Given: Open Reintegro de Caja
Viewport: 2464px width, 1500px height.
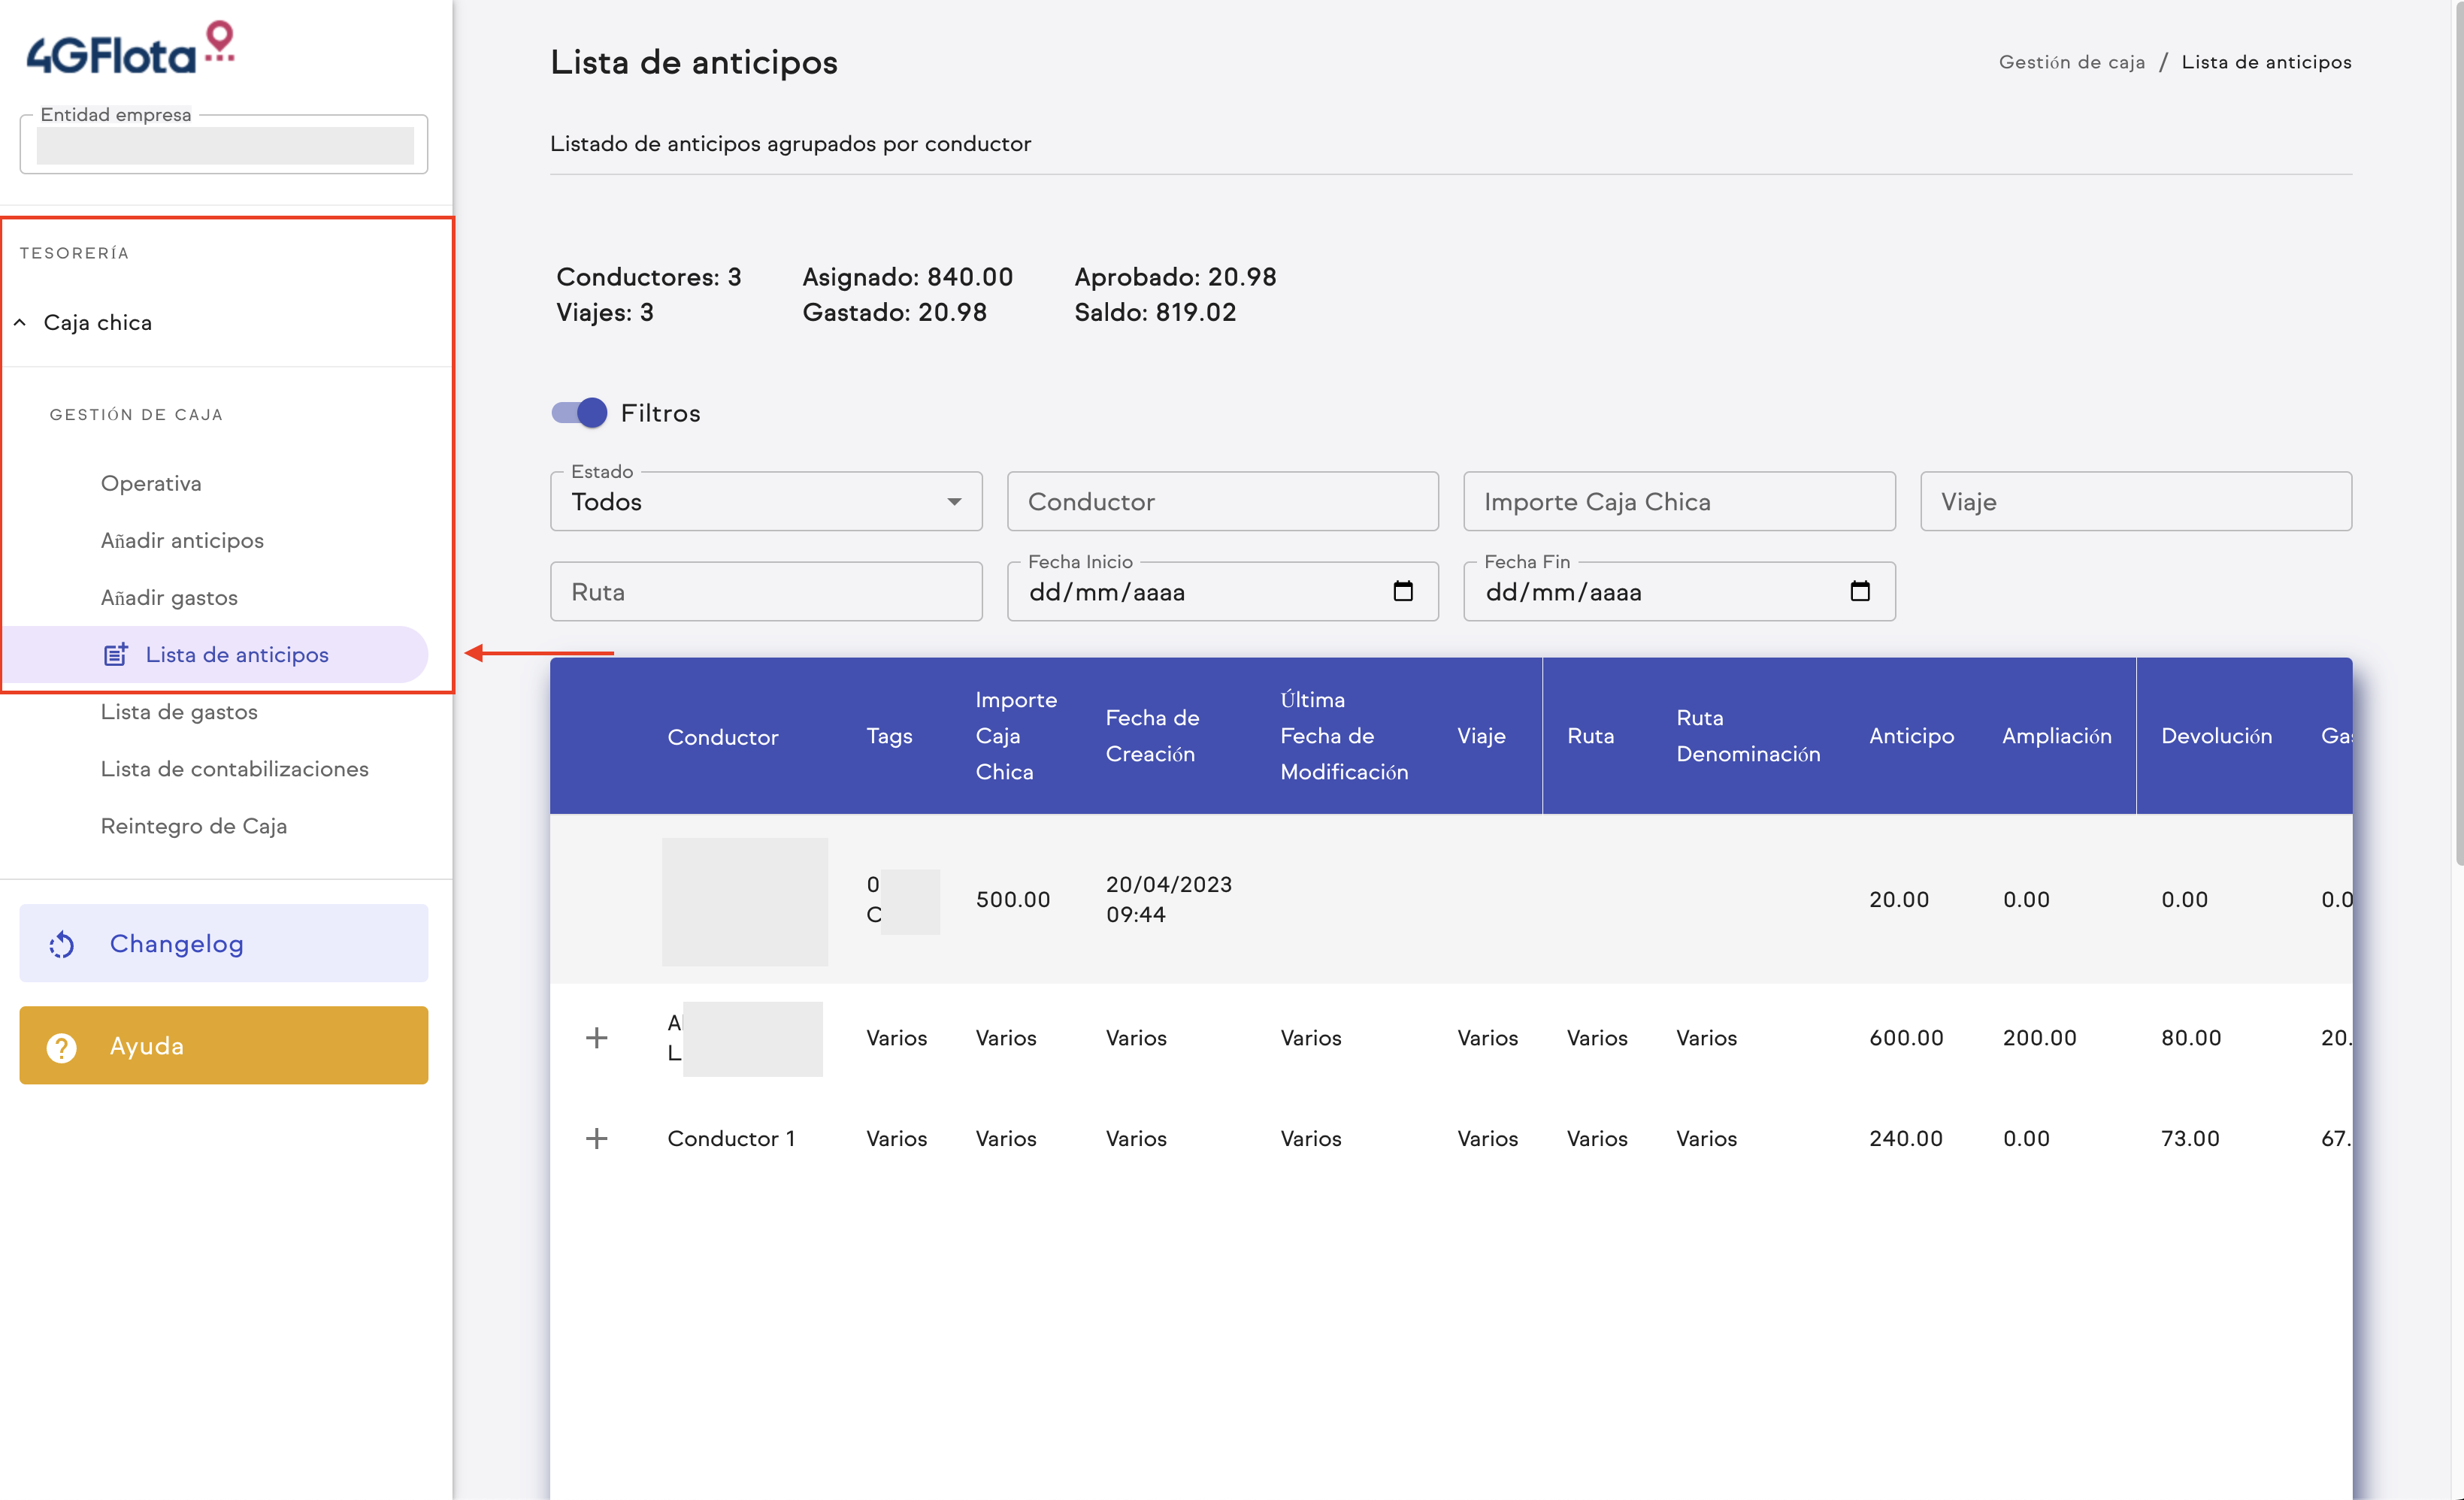Looking at the screenshot, I should coord(194,826).
